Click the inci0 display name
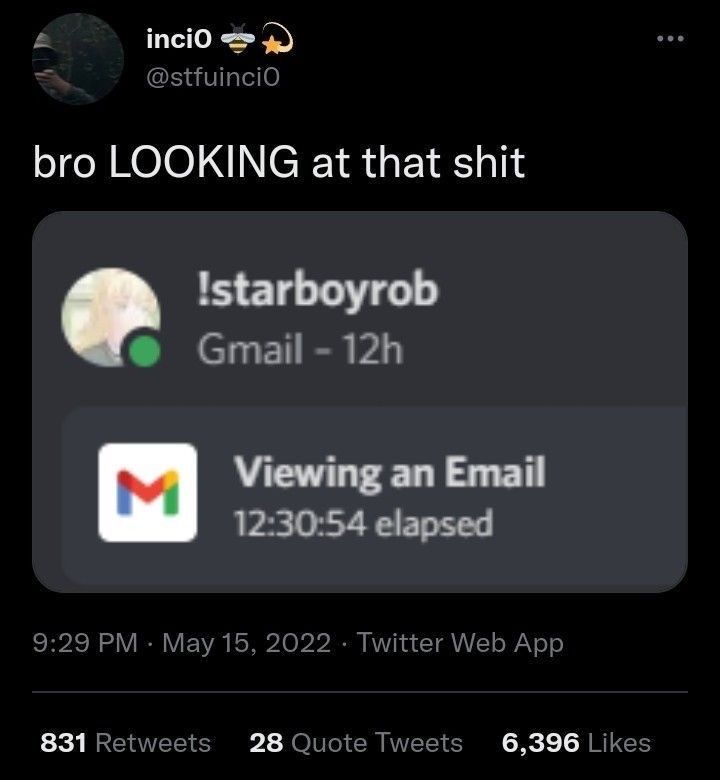The height and width of the screenshot is (780, 720). coord(179,39)
